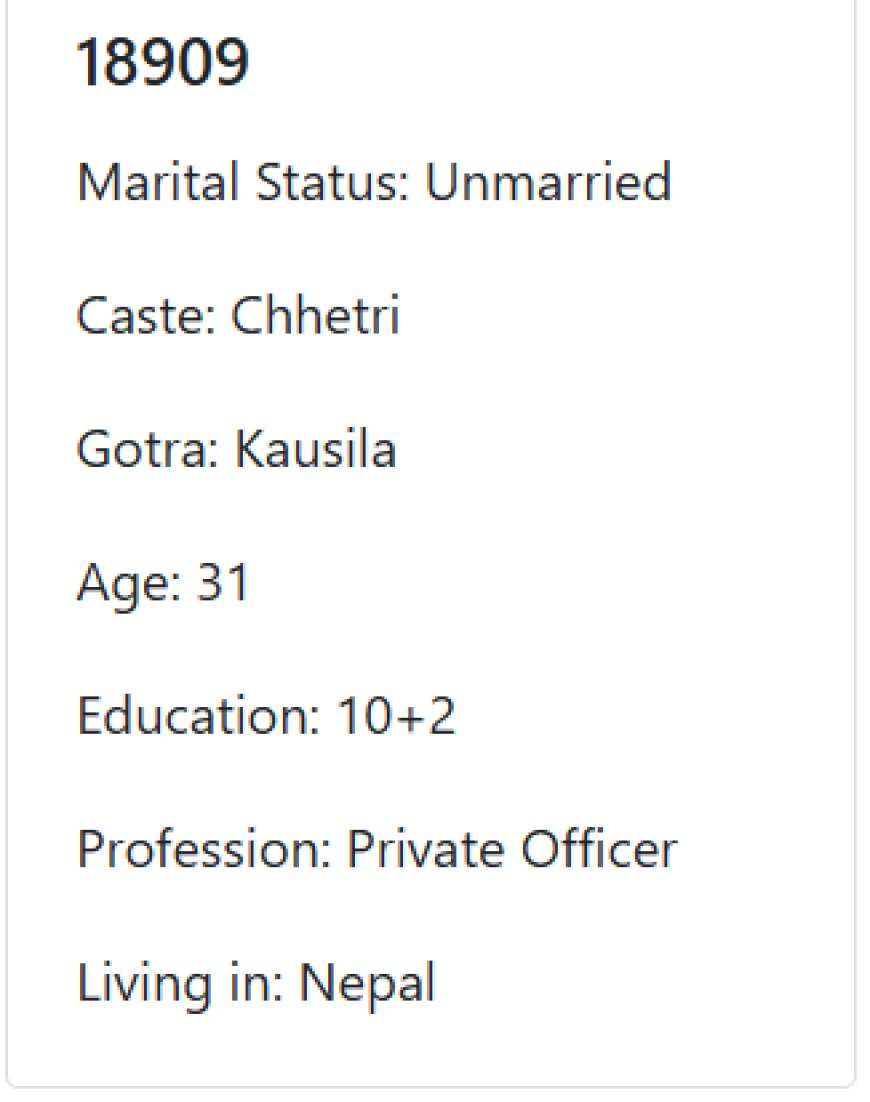This screenshot has width=870, height=1102.
Task: Select the Kausila gotra value
Action: click(x=316, y=449)
